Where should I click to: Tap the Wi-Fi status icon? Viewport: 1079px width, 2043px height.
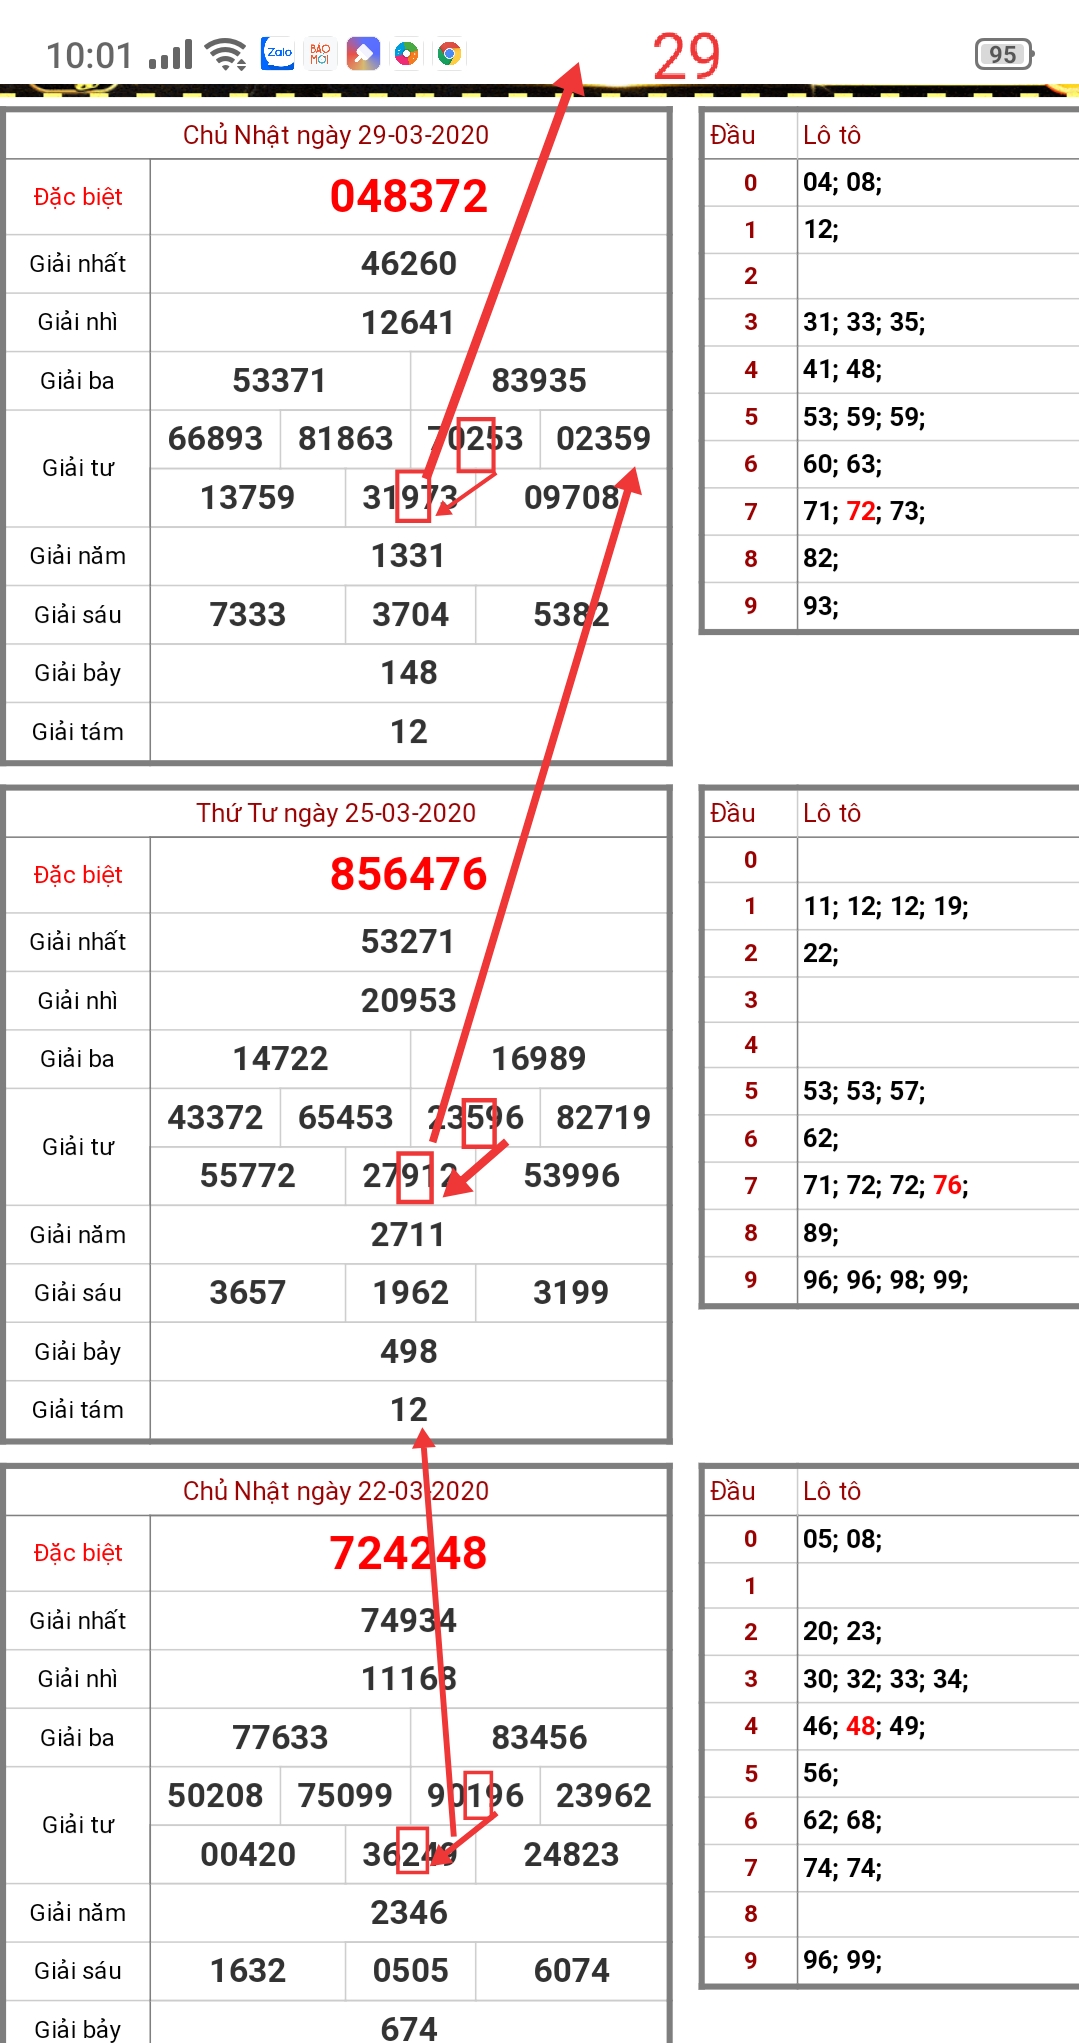(x=226, y=55)
